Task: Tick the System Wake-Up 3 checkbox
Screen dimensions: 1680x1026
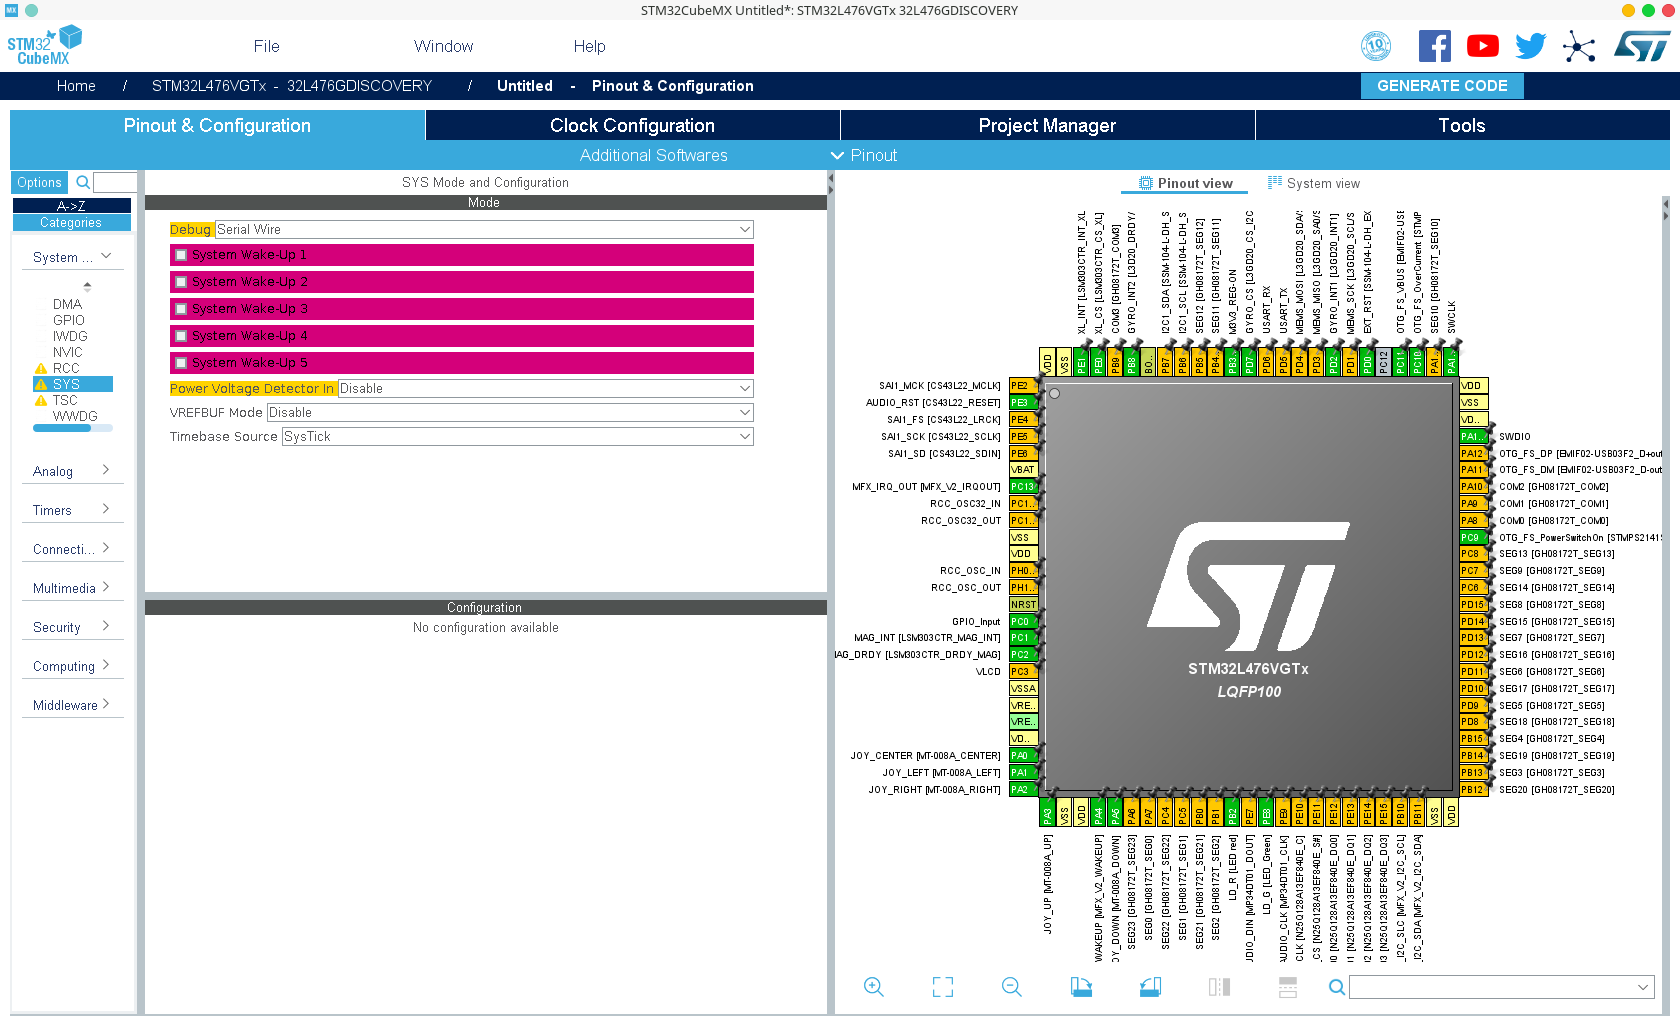Action: coord(181,309)
